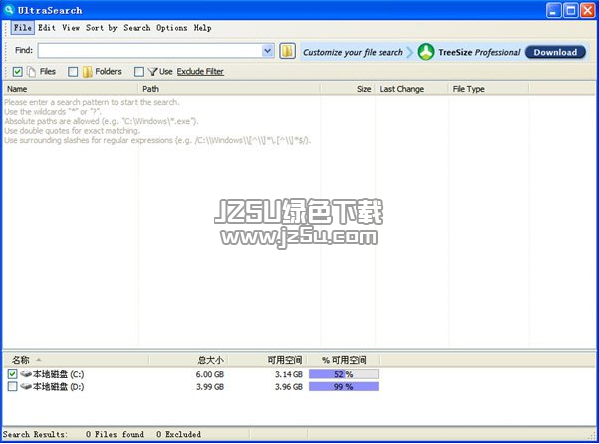This screenshot has width=599, height=444.
Task: Check the 本地磁盘 (D:) drive checkbox
Action: 12,386
